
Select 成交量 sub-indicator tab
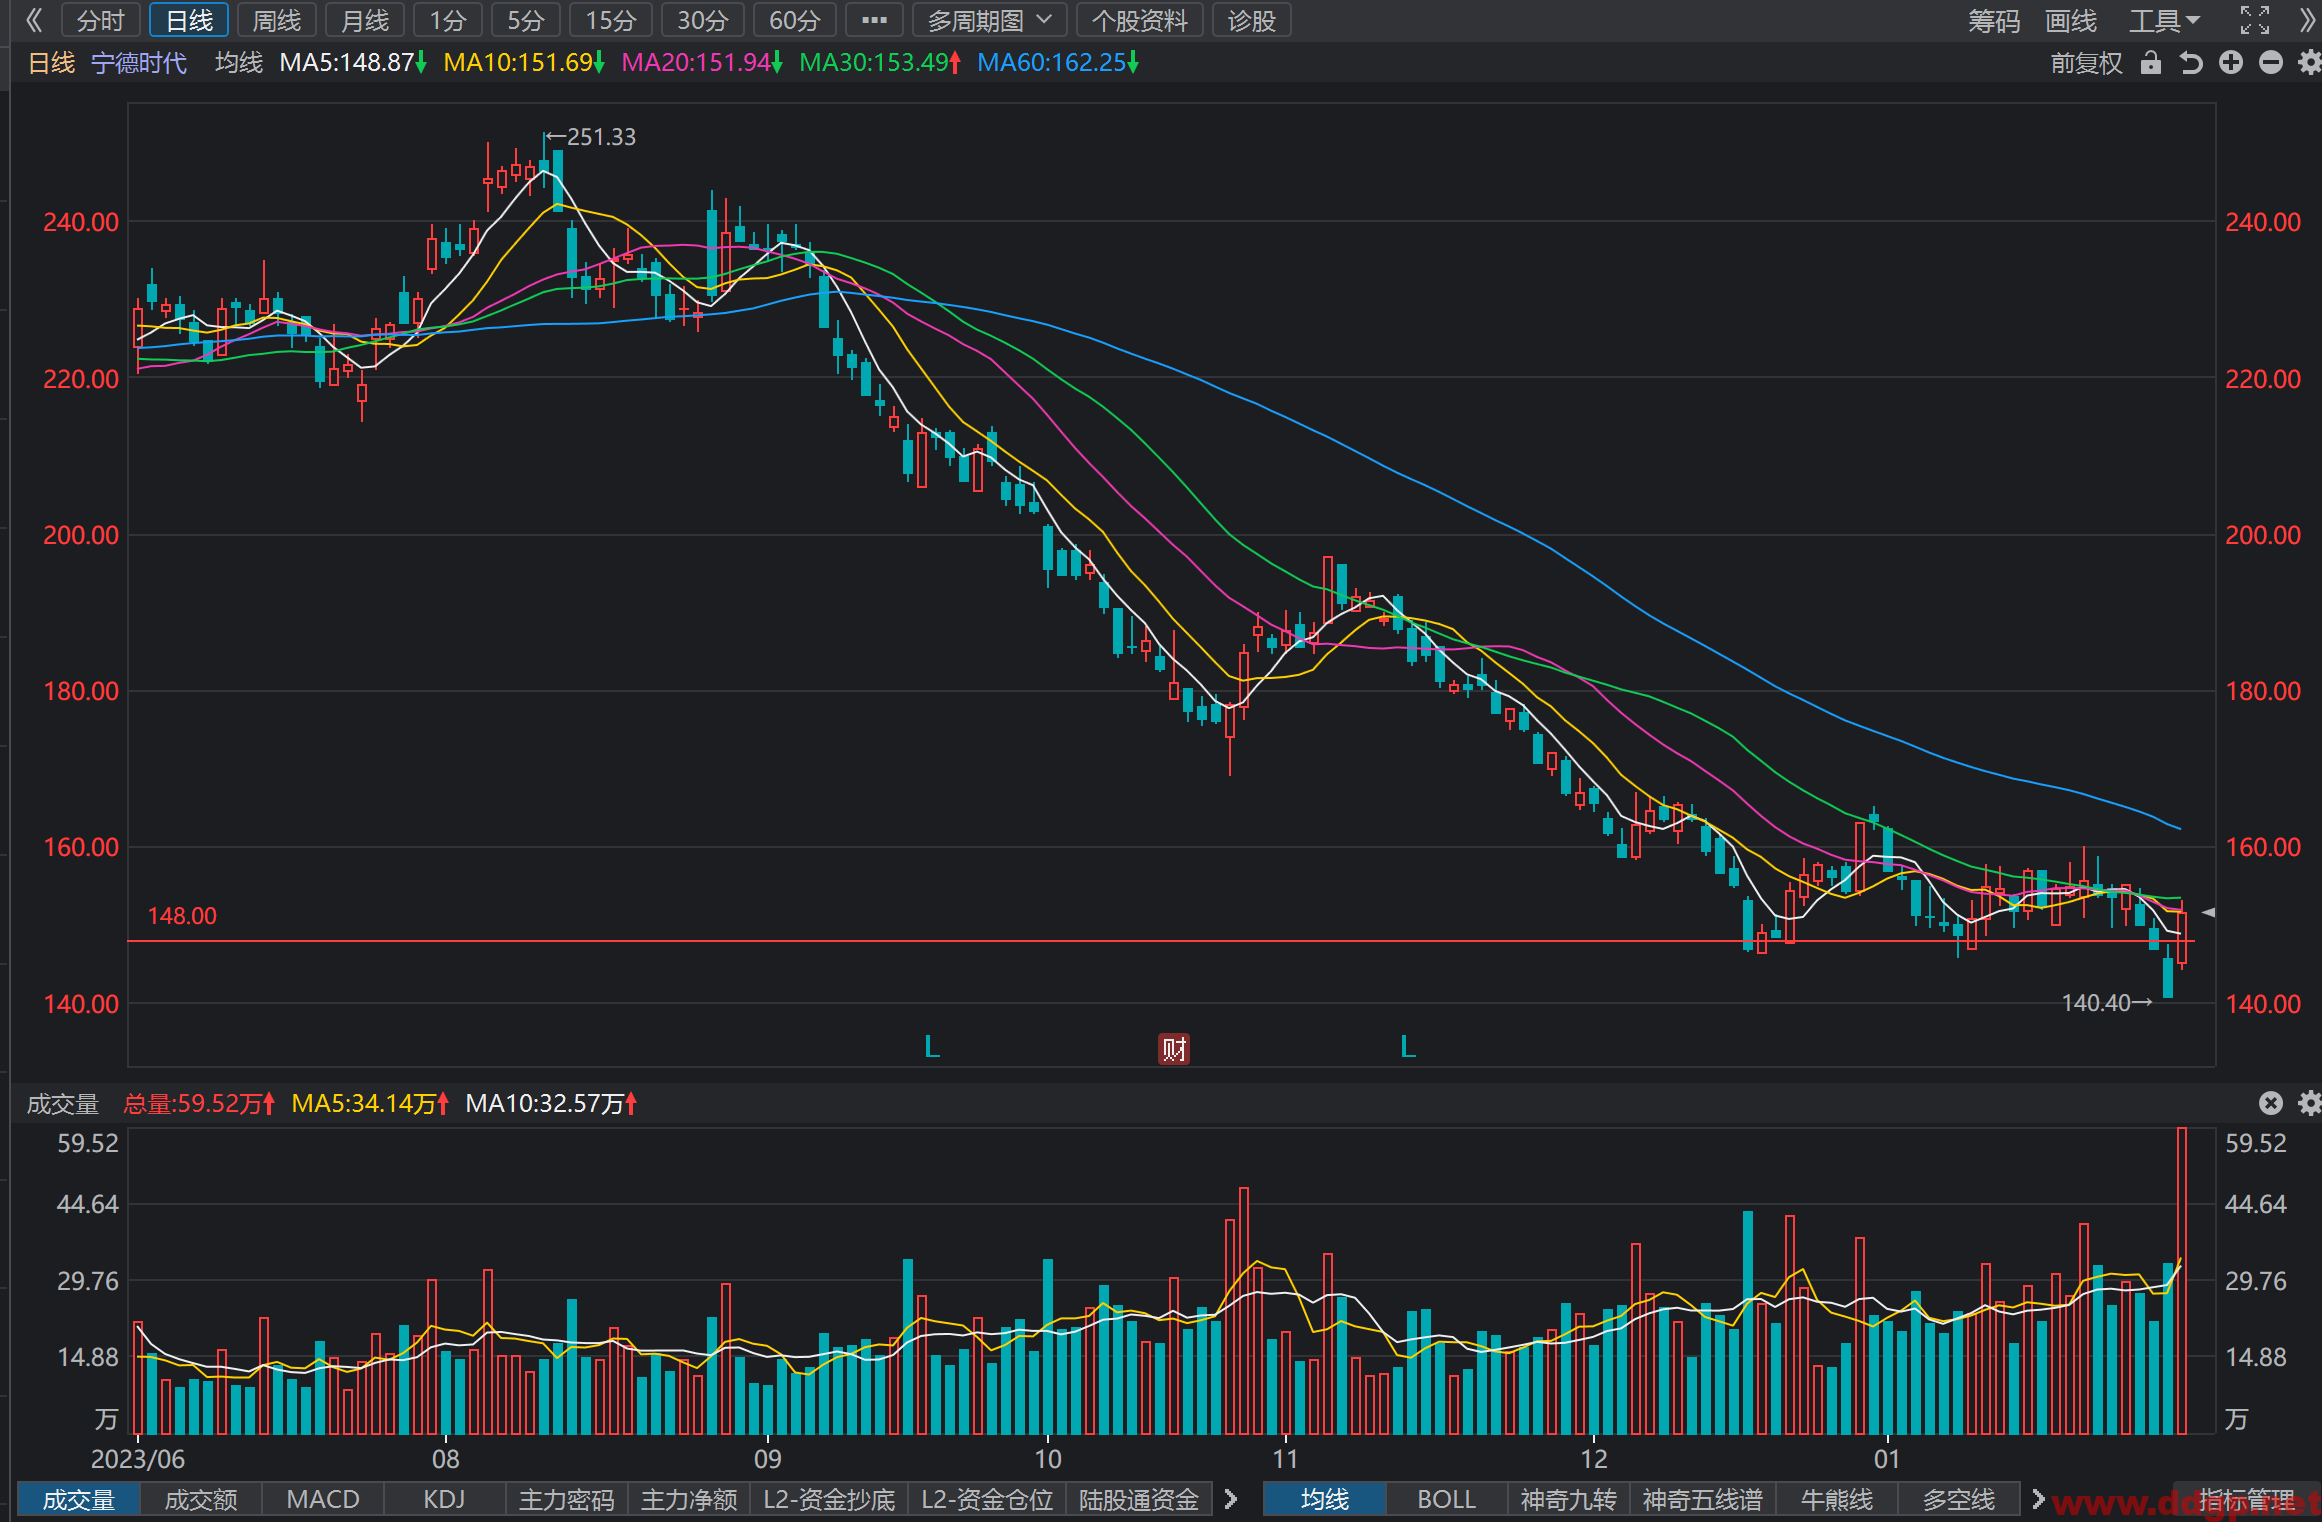tap(79, 1499)
